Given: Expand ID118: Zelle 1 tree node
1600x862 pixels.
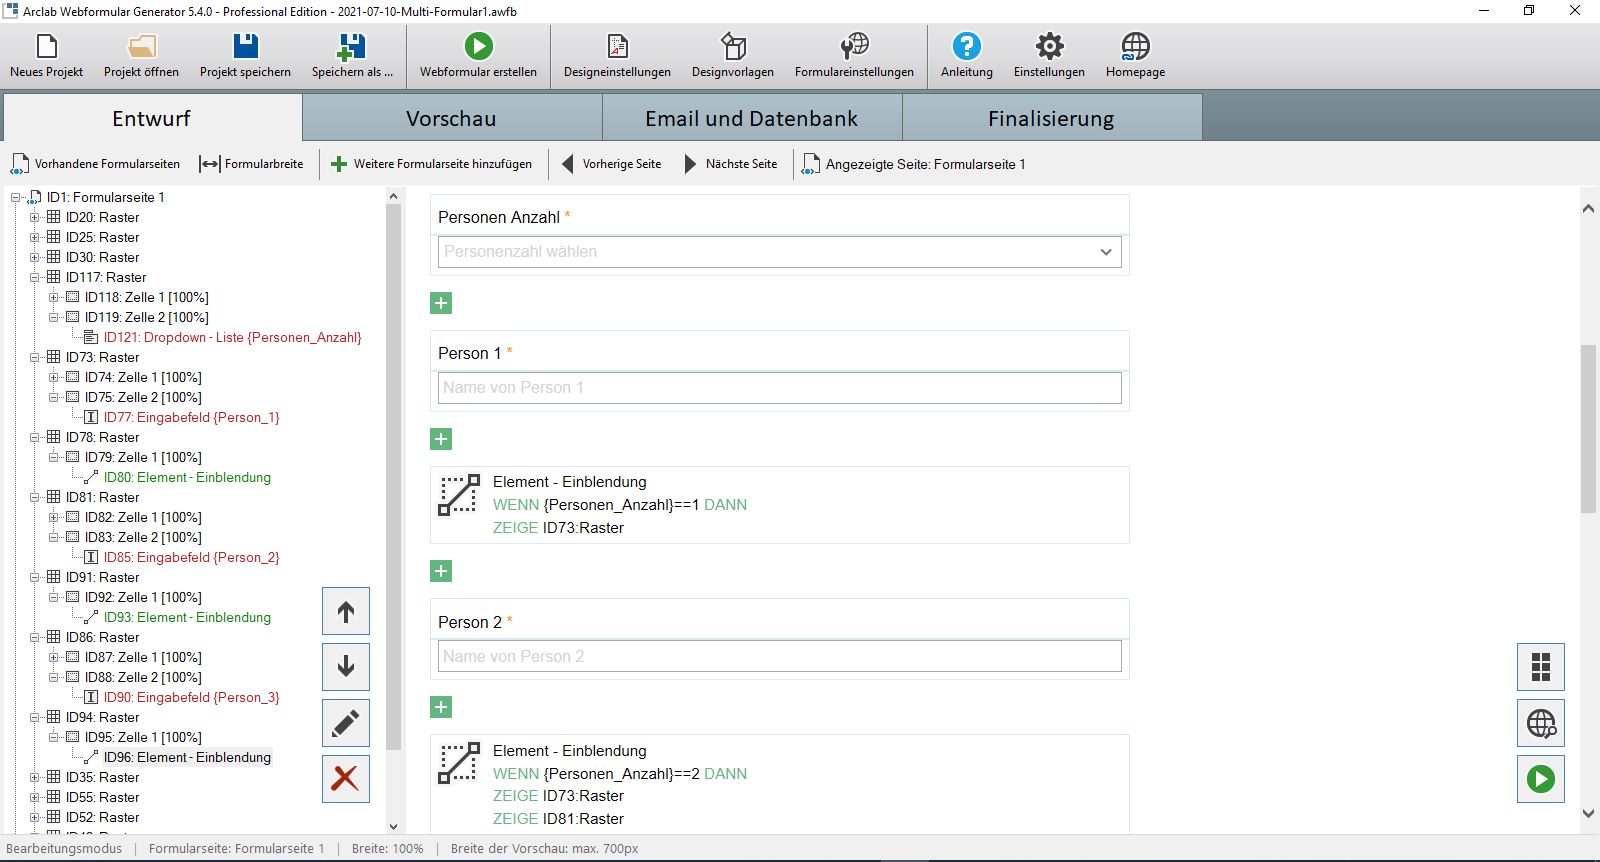Looking at the screenshot, I should pos(54,297).
